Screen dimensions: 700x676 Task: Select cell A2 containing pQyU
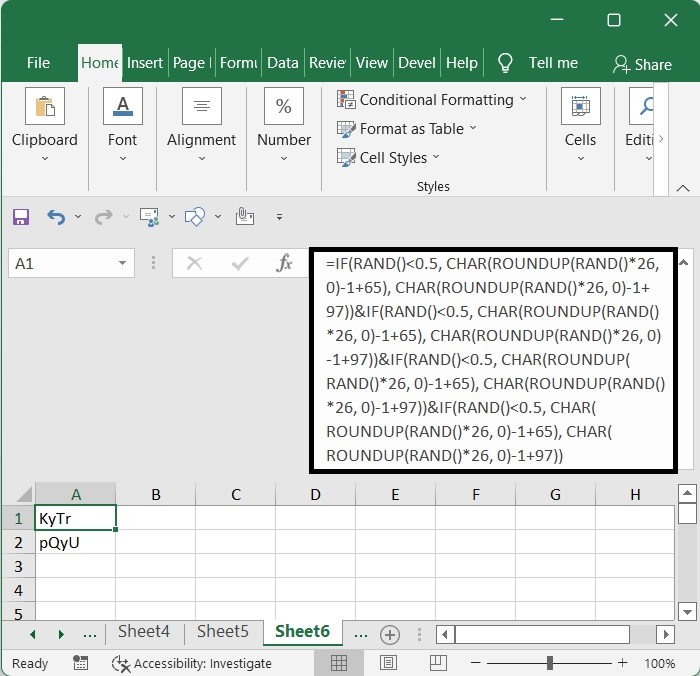coord(76,543)
